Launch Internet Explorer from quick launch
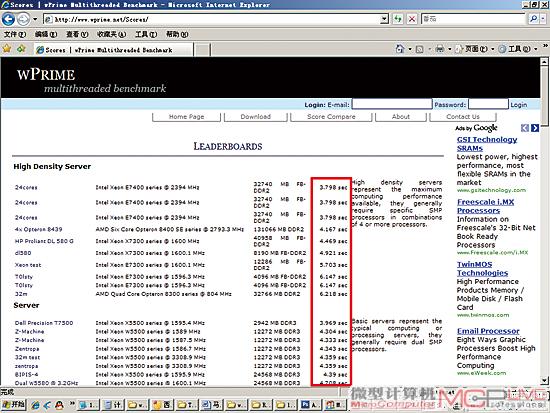This screenshot has height=413, width=550. 35,405
